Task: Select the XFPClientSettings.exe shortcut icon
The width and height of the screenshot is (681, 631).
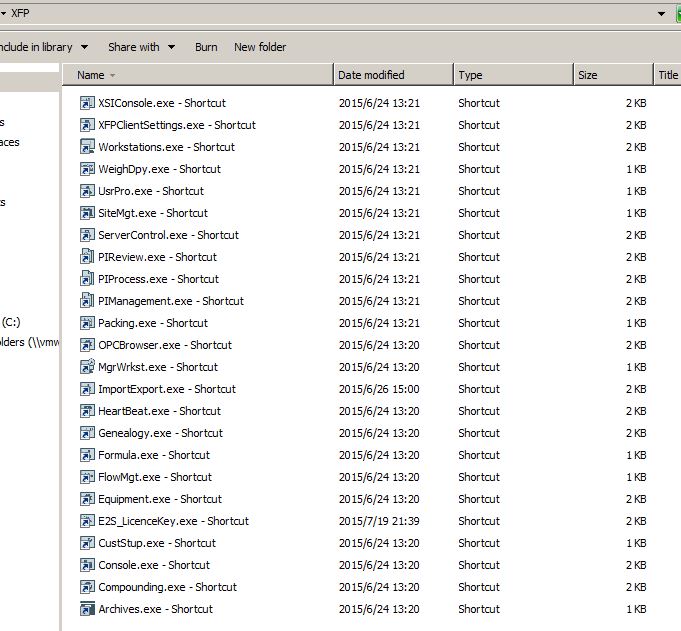Action: click(x=87, y=125)
